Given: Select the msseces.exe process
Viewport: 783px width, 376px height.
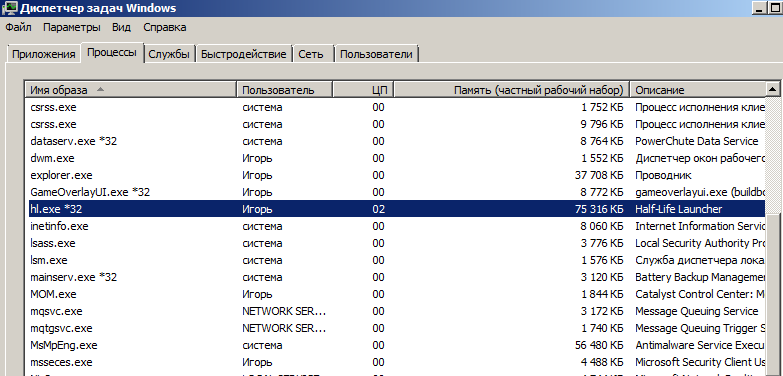Looking at the screenshot, I should tap(396, 362).
